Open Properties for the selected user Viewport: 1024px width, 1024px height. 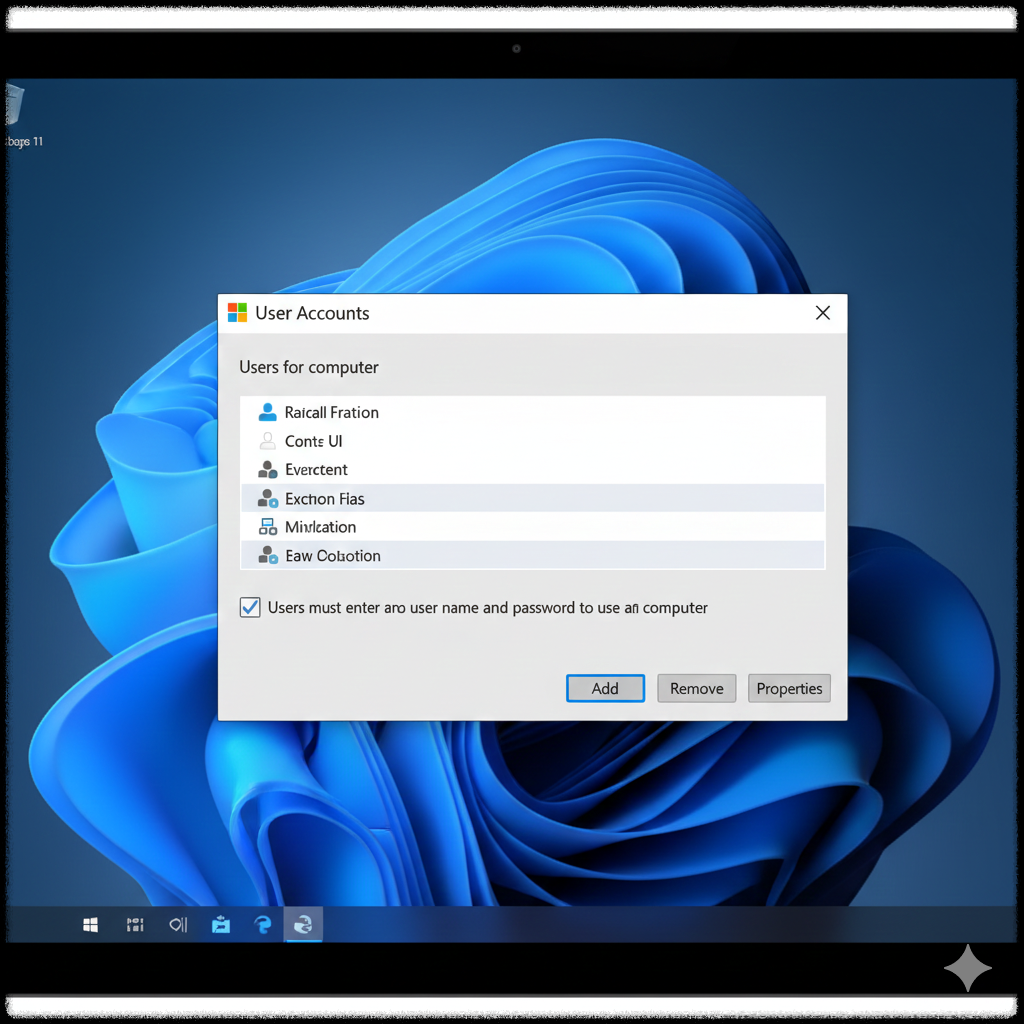tap(789, 688)
